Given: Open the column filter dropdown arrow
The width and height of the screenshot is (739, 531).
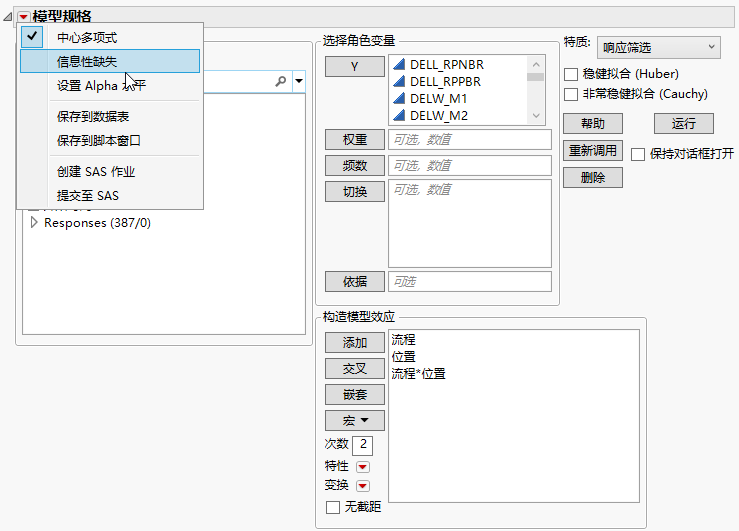Looking at the screenshot, I should [x=299, y=81].
